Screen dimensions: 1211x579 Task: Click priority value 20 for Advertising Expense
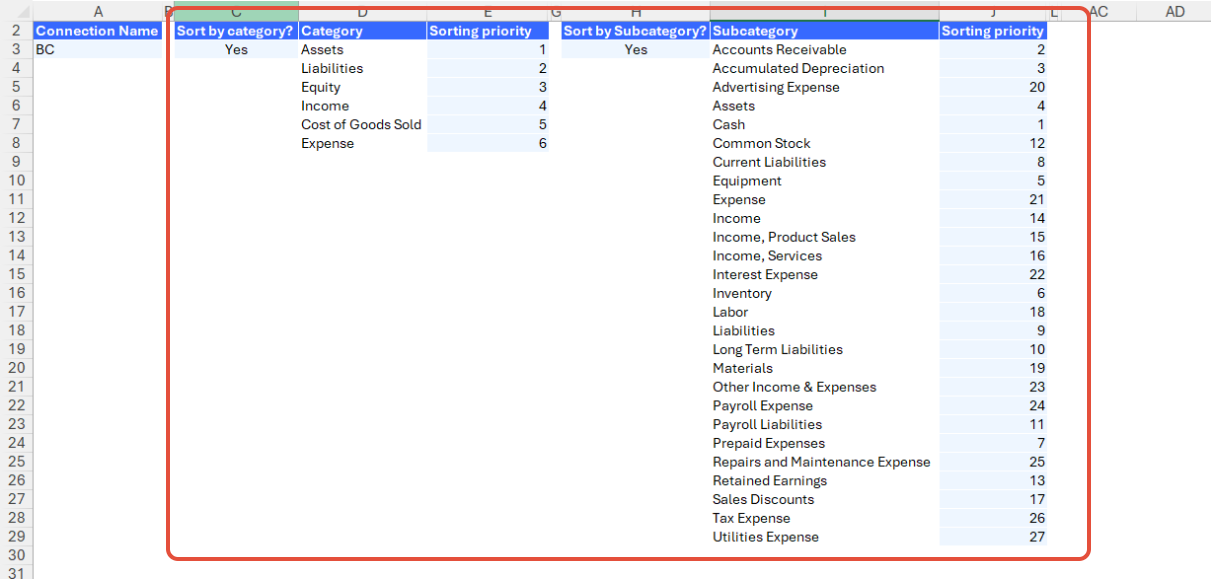pyautogui.click(x=993, y=87)
